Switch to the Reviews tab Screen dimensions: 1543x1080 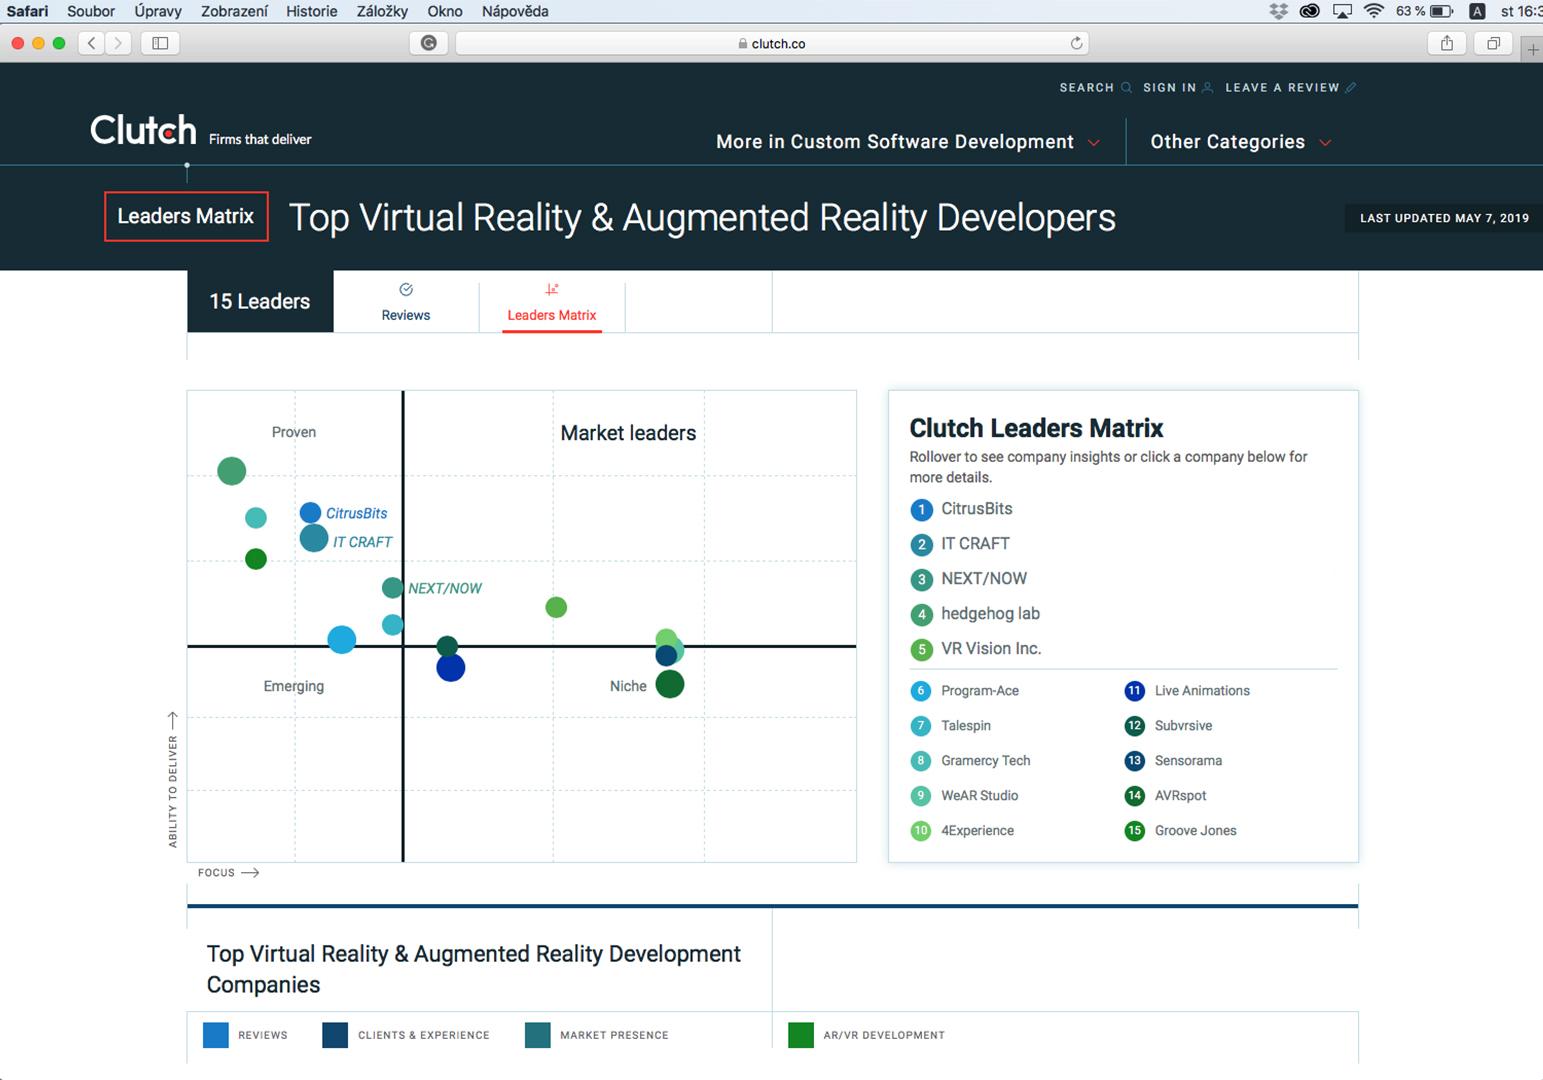click(406, 302)
